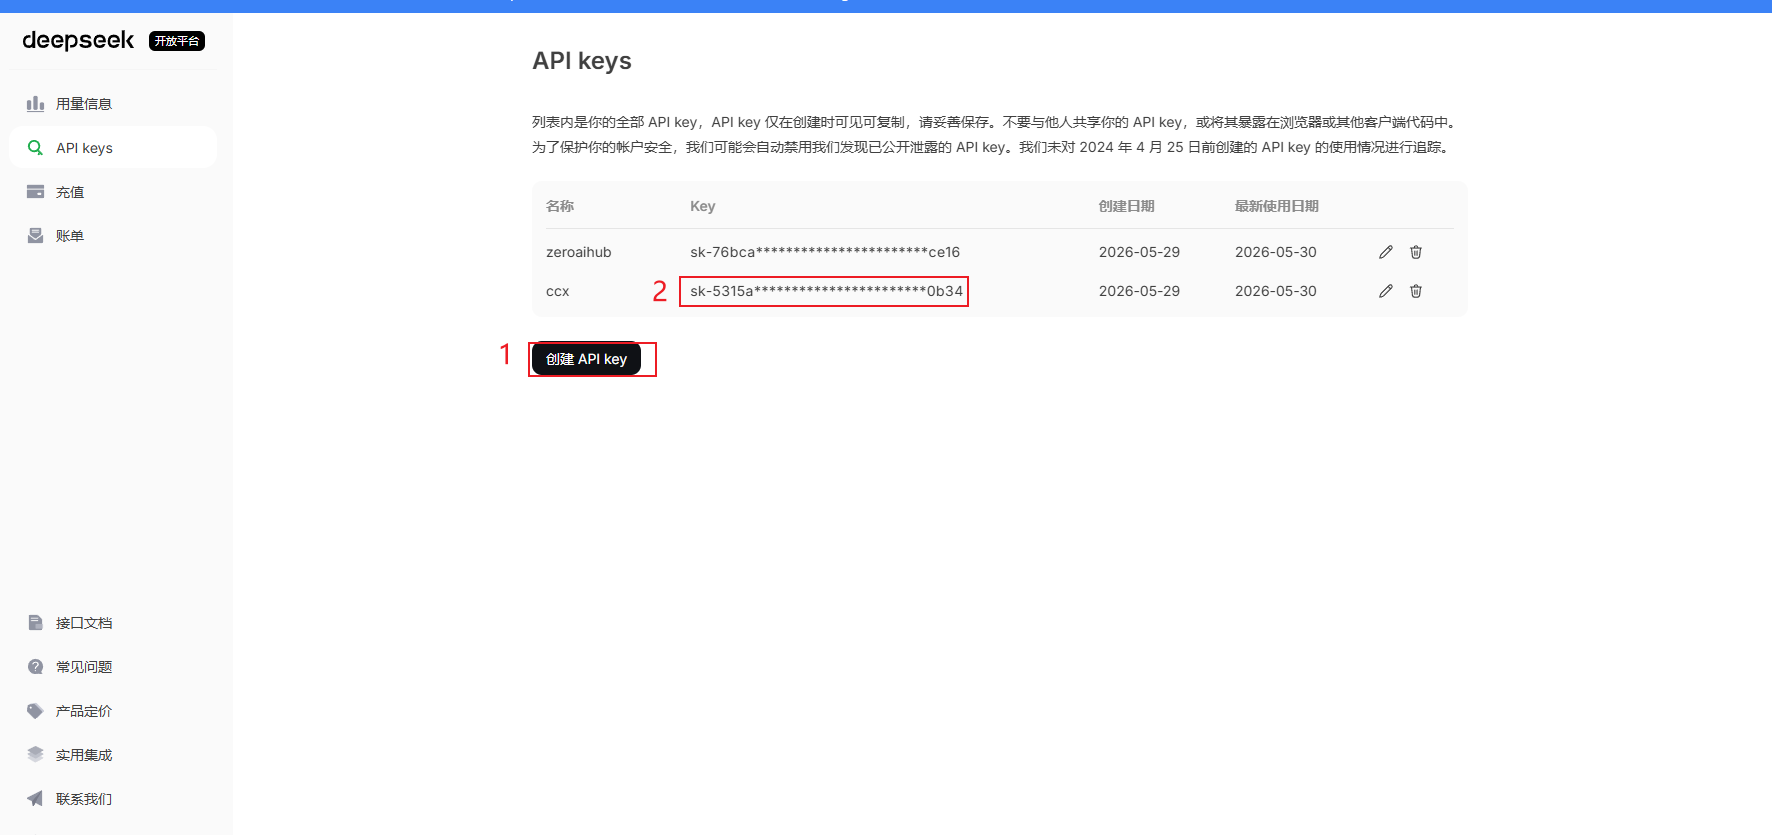
Task: Click the 名称 column header
Action: (560, 206)
